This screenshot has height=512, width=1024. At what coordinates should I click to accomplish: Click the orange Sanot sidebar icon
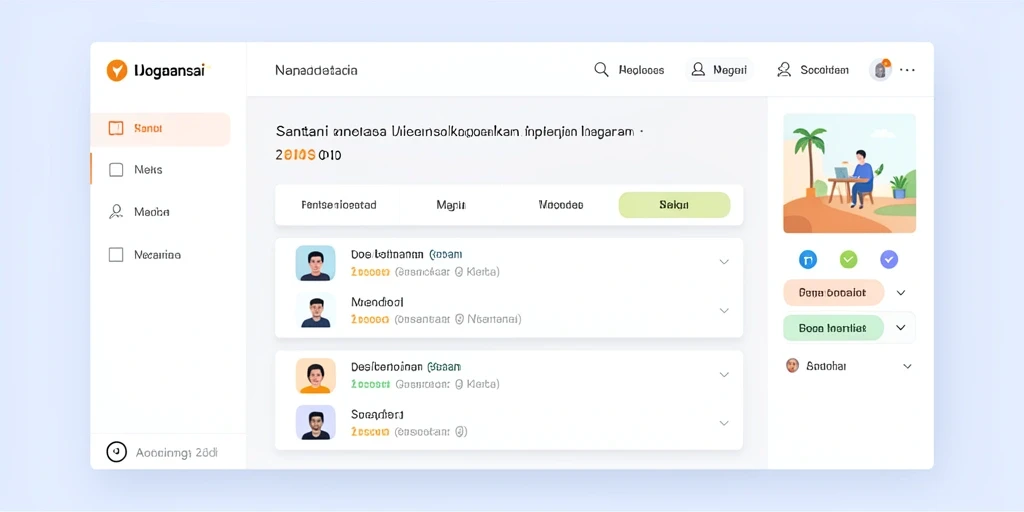tap(116, 128)
